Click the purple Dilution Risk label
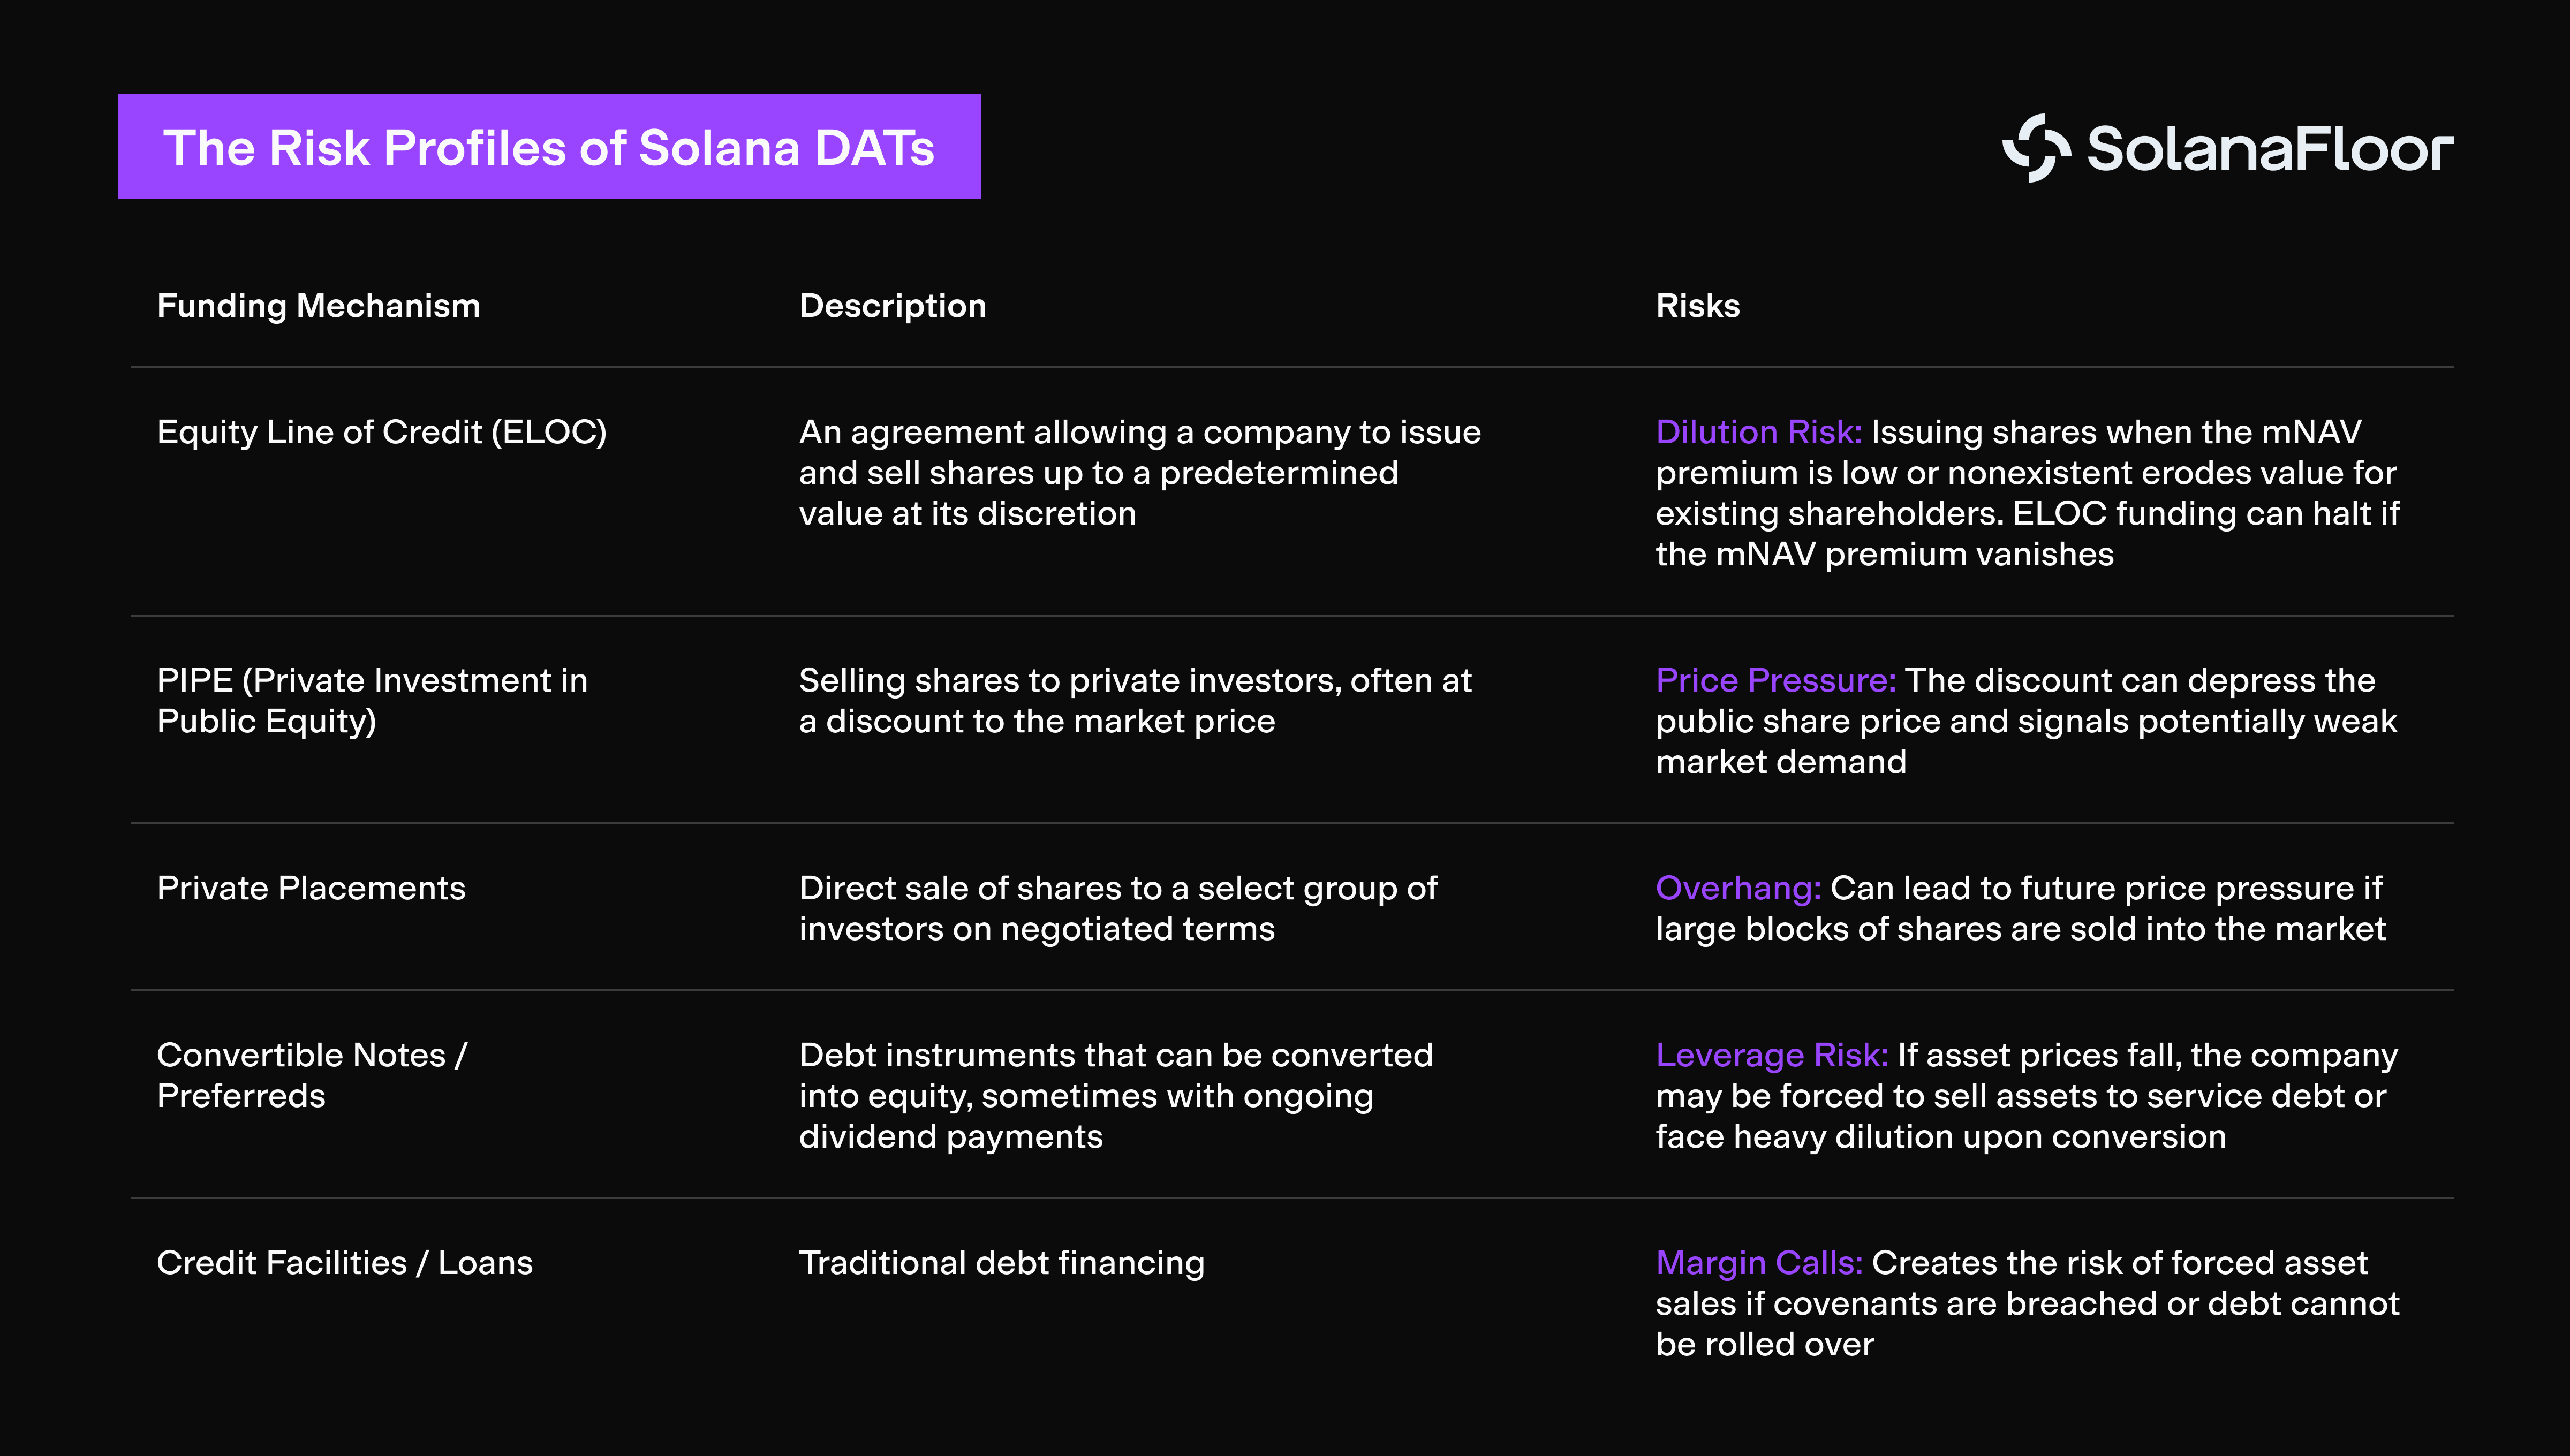The height and width of the screenshot is (1456, 2570). click(x=1758, y=432)
